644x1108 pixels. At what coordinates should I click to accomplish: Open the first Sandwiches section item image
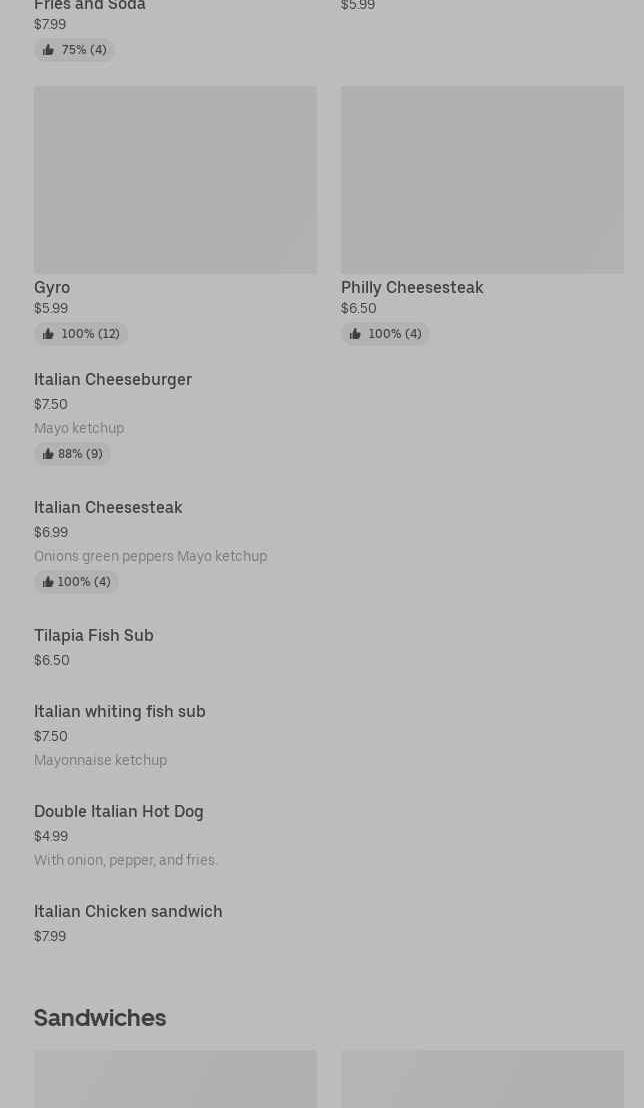point(175,1080)
